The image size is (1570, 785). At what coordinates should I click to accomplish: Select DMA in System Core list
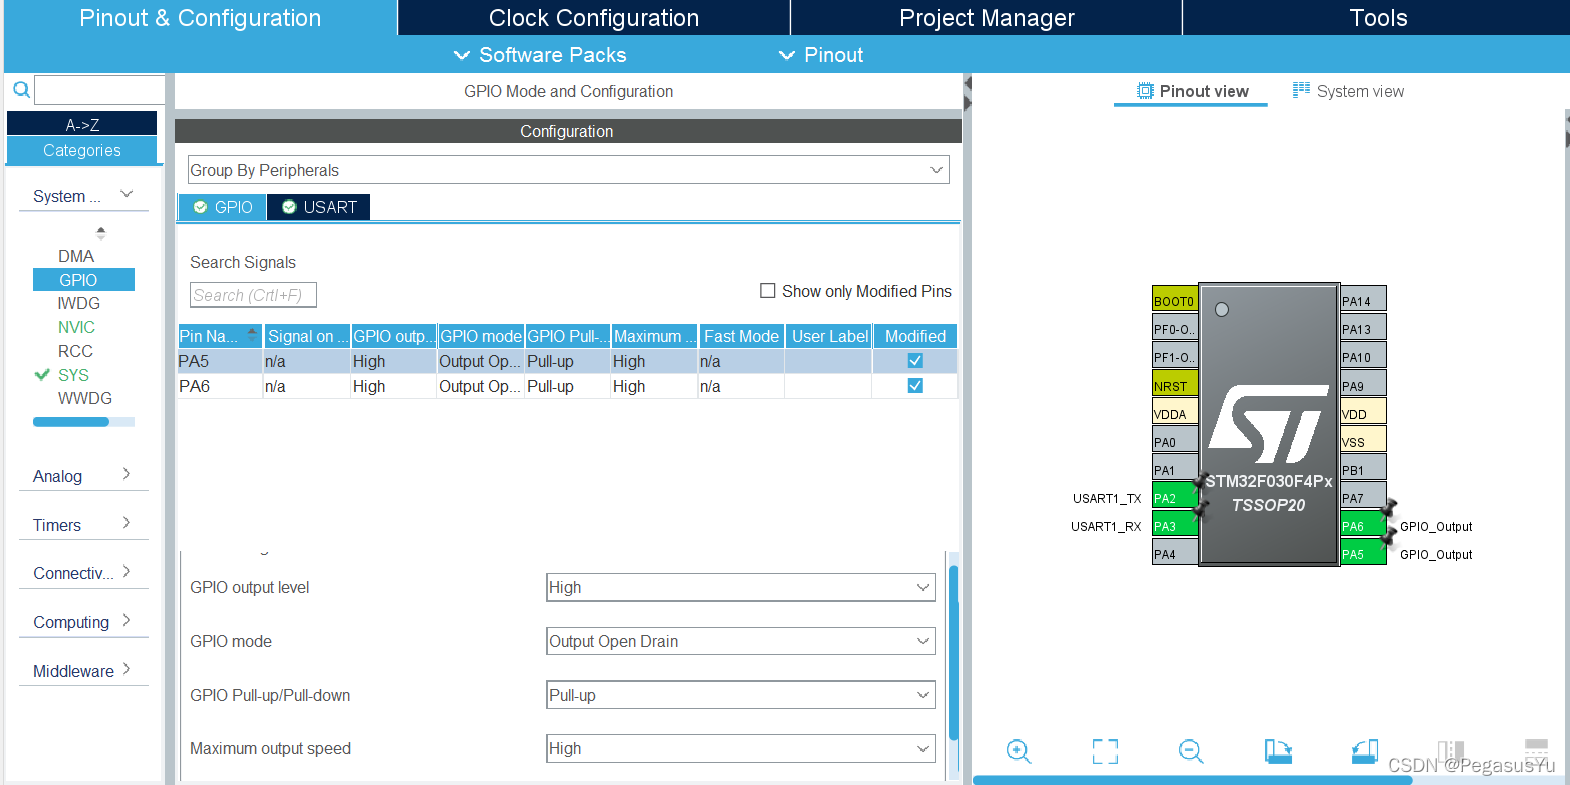pyautogui.click(x=76, y=256)
